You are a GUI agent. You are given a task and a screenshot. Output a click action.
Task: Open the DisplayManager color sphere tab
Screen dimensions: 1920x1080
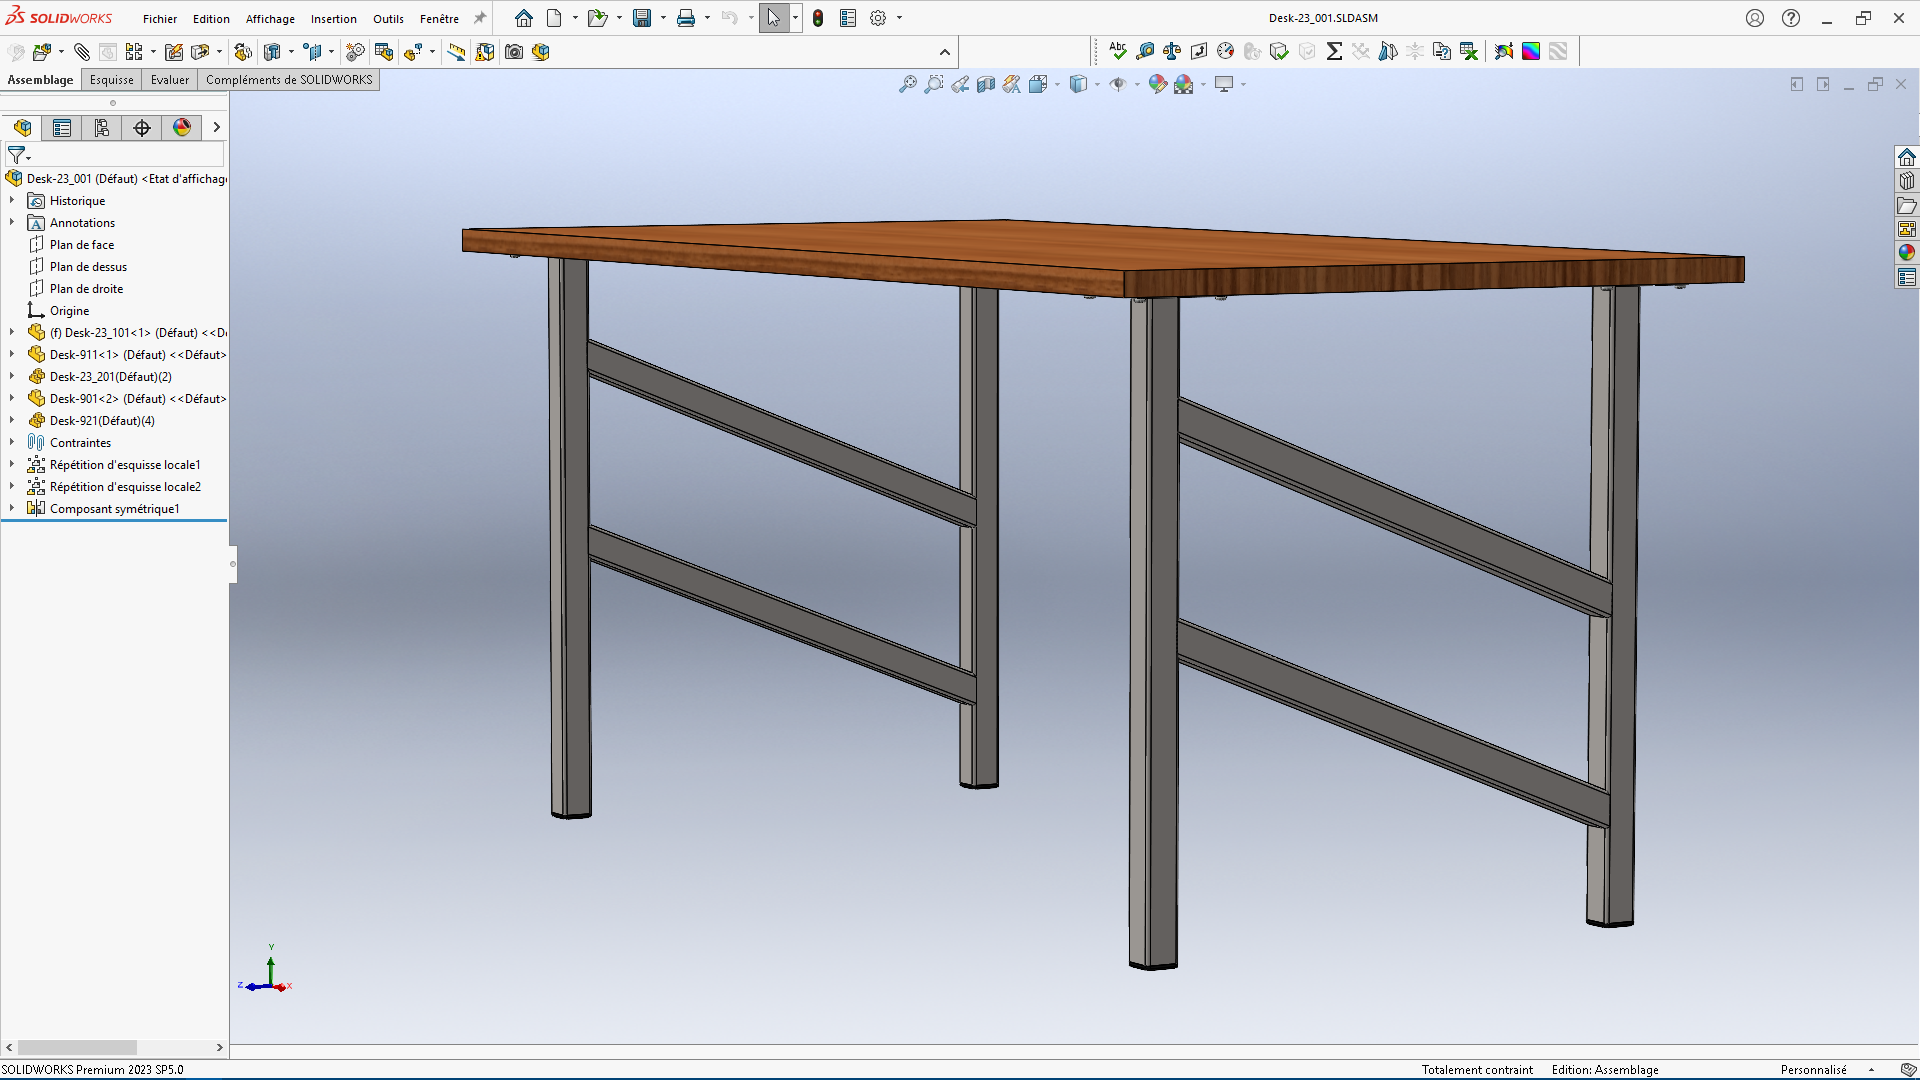click(182, 127)
